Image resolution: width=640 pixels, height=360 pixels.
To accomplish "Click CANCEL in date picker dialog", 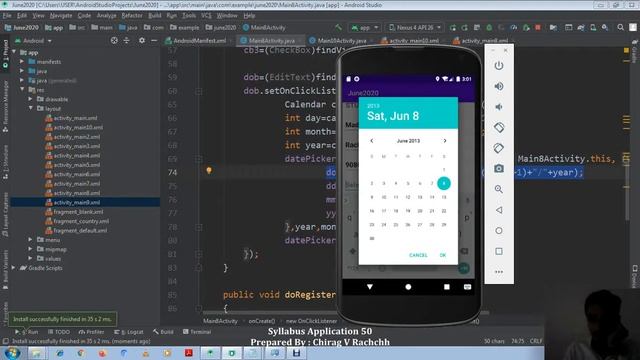I will [x=418, y=255].
